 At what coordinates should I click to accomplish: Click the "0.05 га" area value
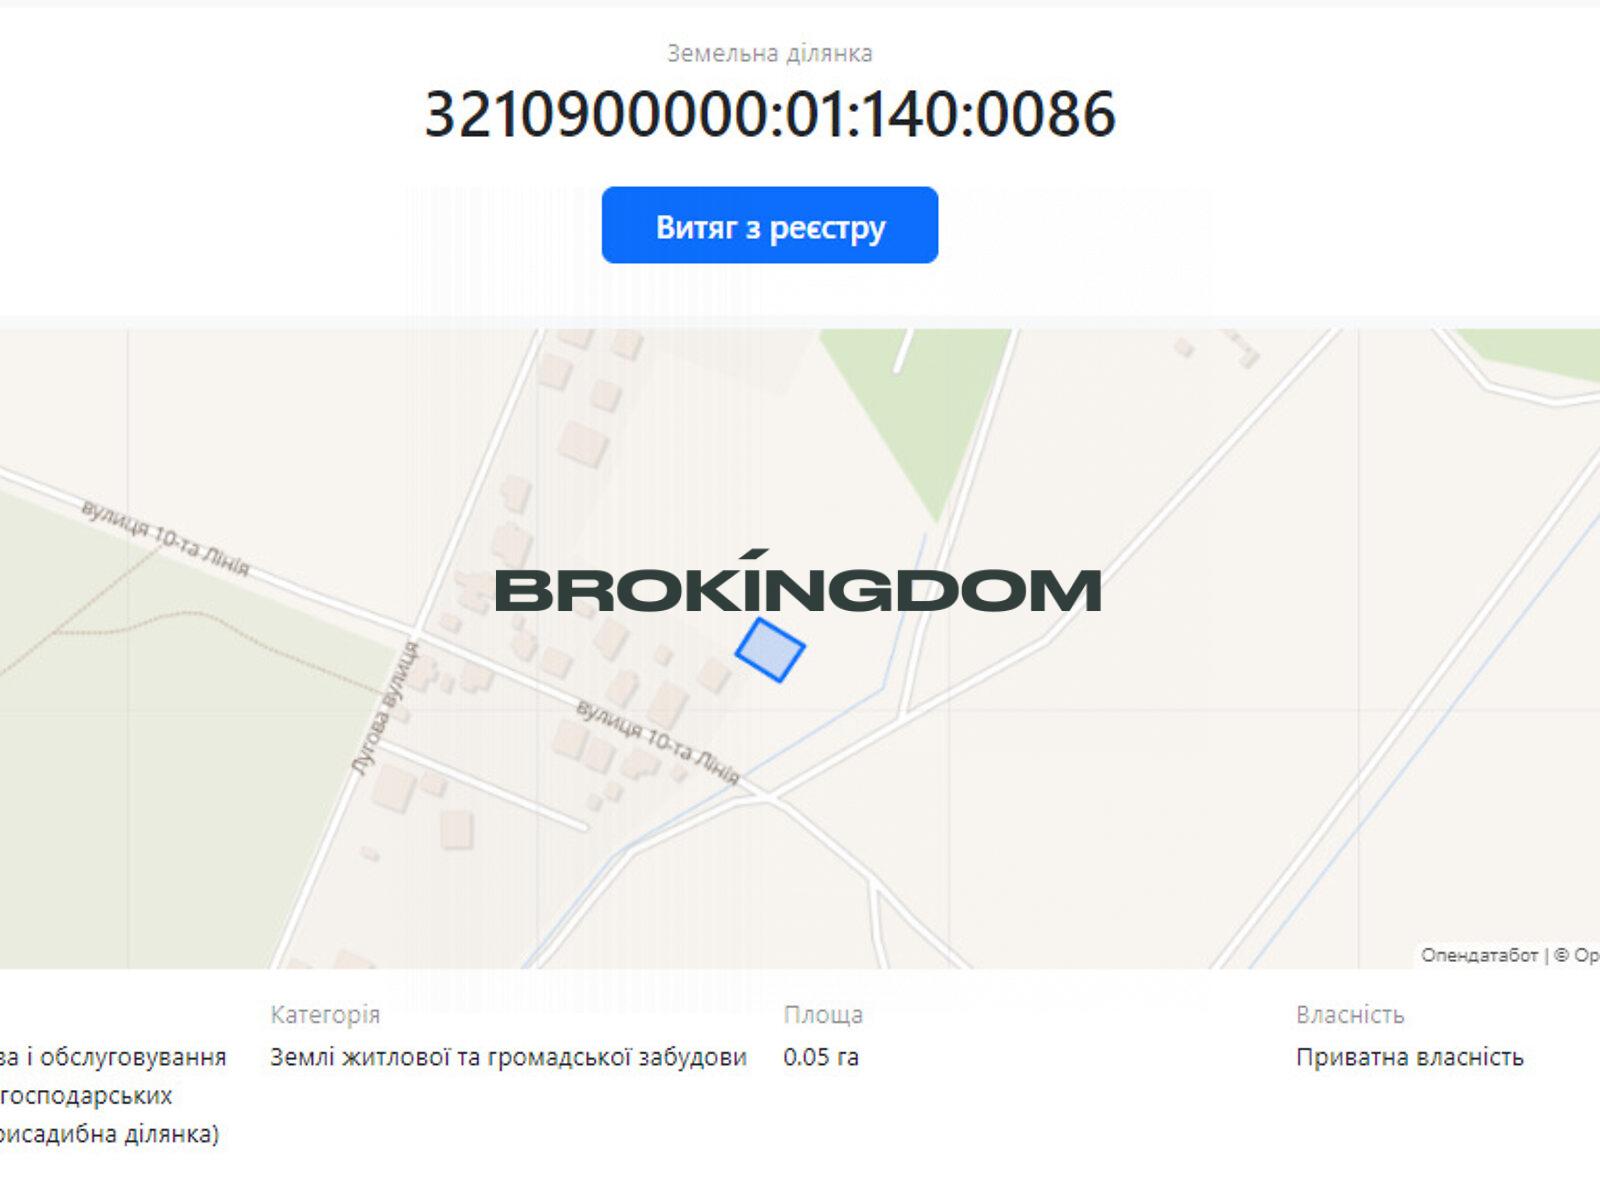(821, 1057)
